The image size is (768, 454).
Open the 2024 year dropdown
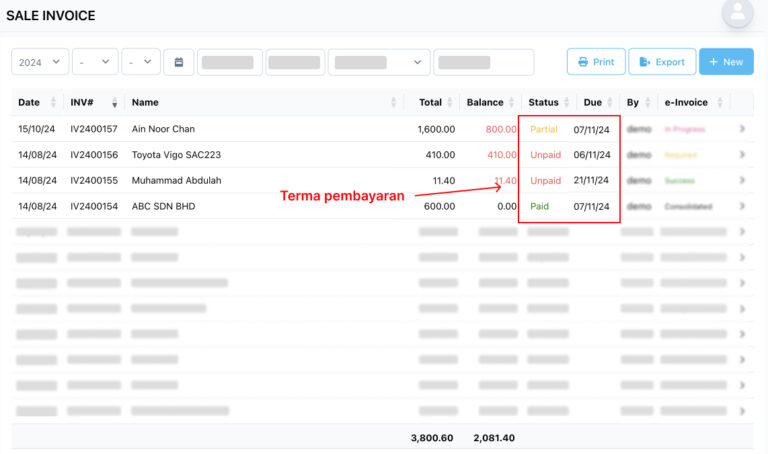point(40,62)
